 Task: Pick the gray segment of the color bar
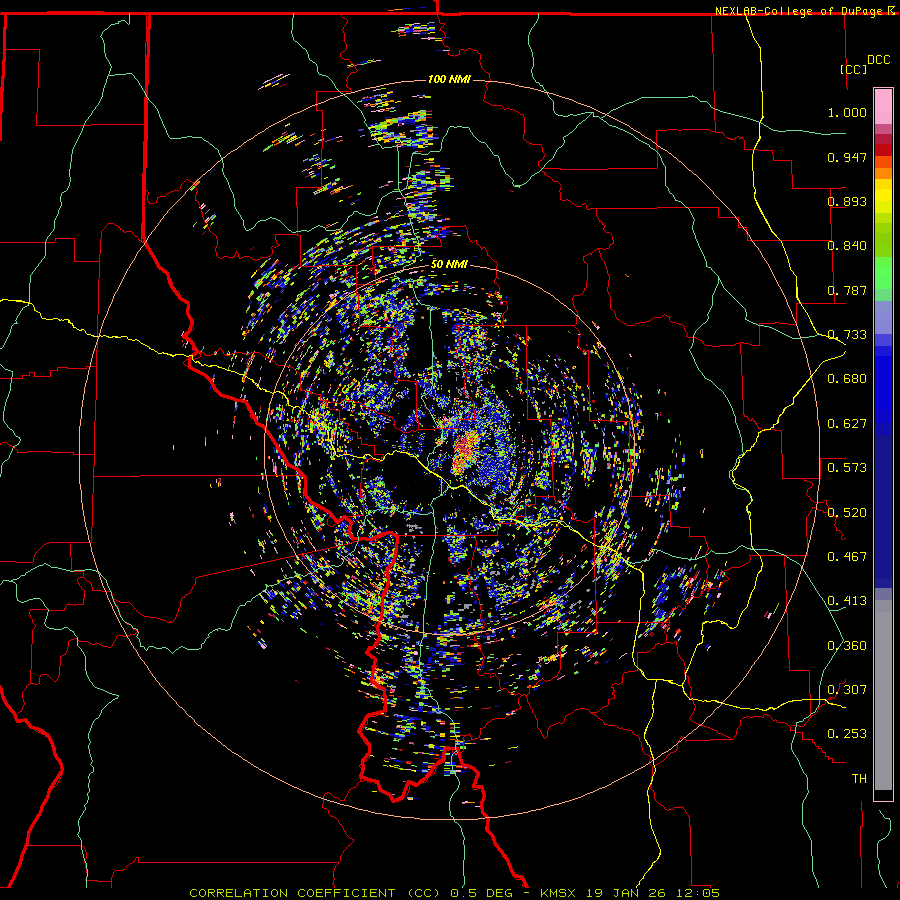tap(883, 695)
